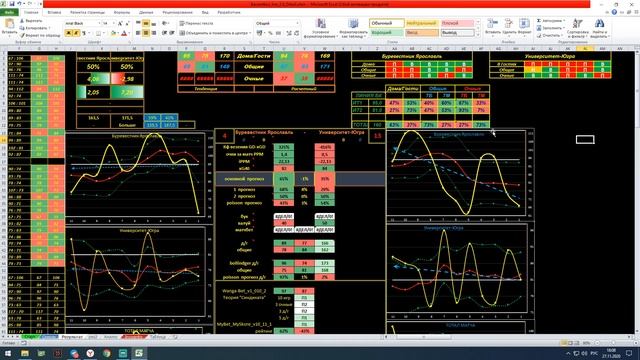The image size is (640, 360).
Task: Apply the Обычный (Normal) cell style
Action: (387, 24)
